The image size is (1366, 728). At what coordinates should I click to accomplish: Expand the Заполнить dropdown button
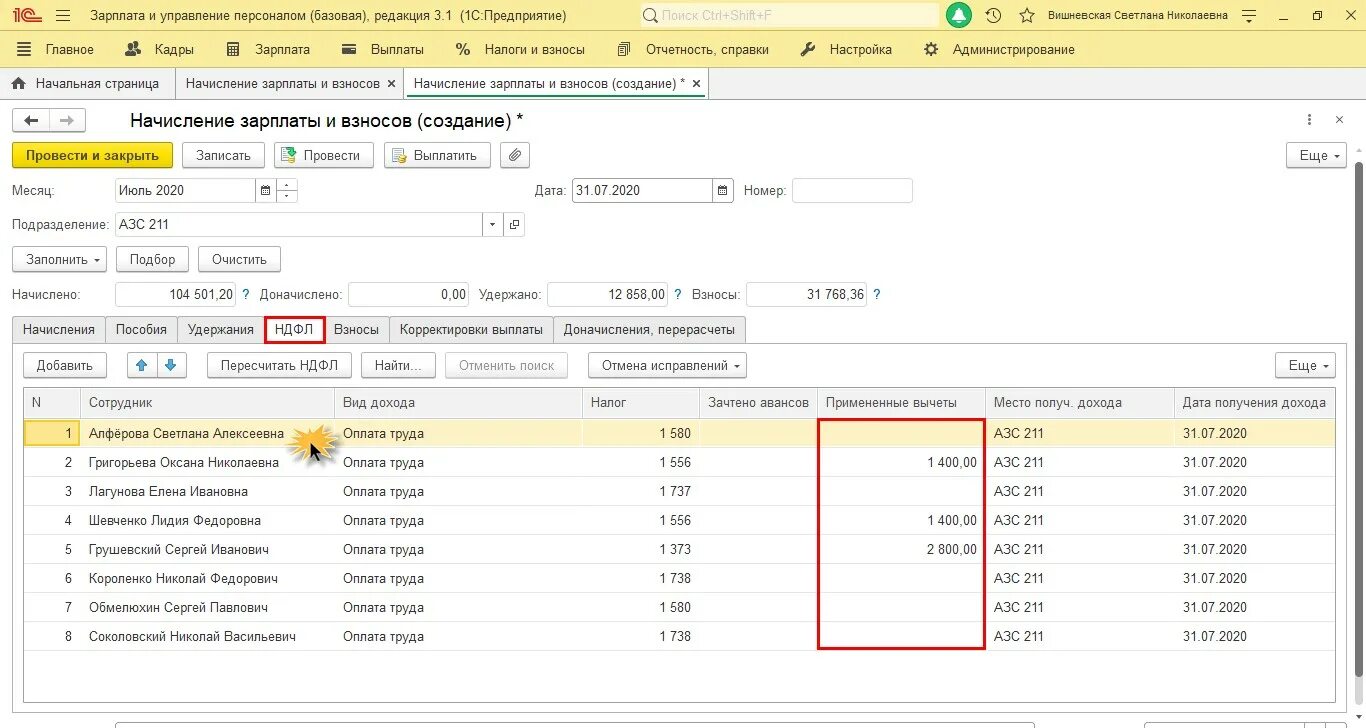coord(60,259)
